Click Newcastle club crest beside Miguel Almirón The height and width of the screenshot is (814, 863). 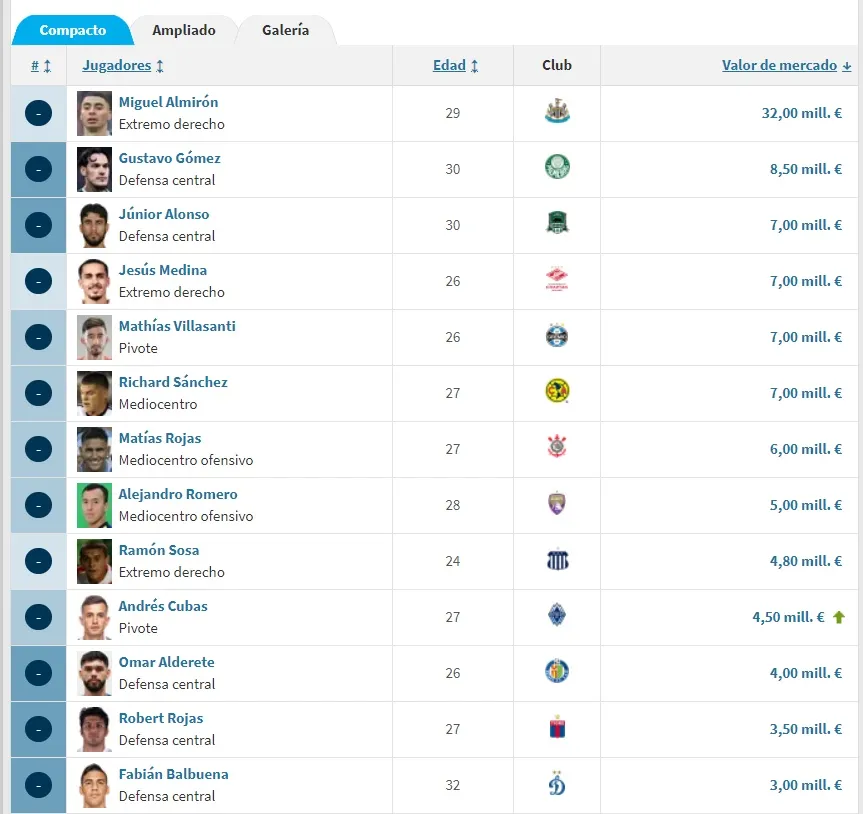tap(556, 112)
